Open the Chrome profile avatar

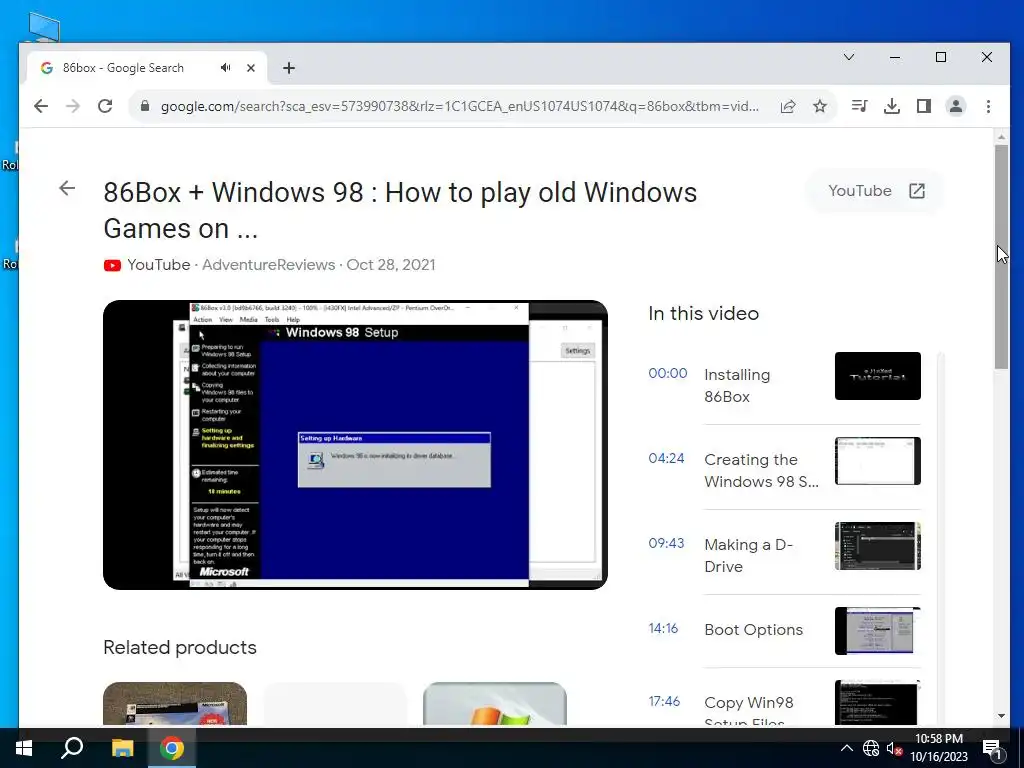(955, 106)
